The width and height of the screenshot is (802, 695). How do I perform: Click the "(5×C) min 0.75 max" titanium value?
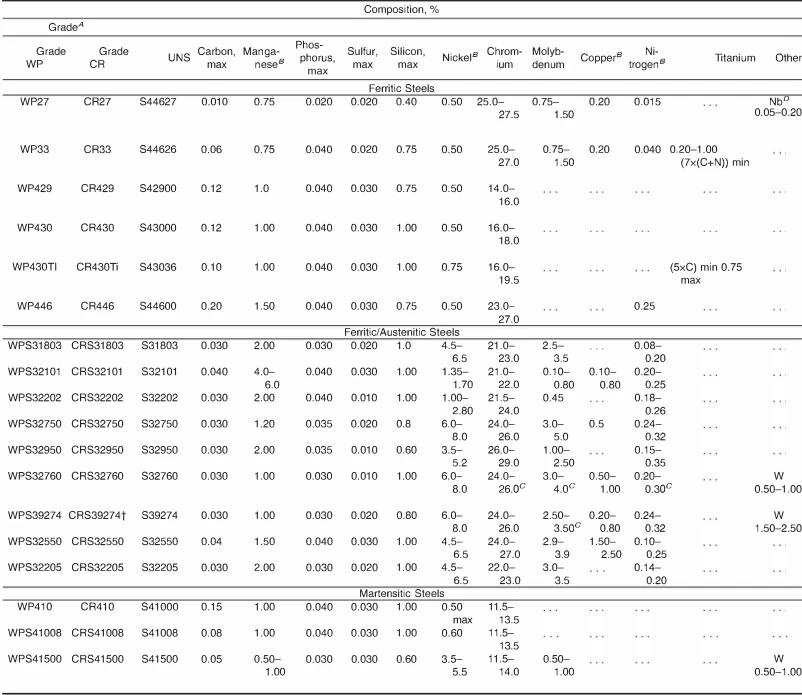(705, 274)
